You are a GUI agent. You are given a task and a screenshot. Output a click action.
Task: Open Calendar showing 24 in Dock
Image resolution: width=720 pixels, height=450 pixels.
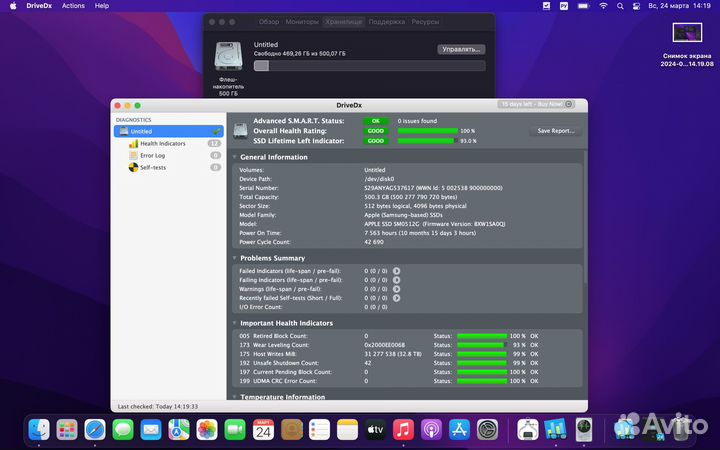pyautogui.click(x=263, y=430)
